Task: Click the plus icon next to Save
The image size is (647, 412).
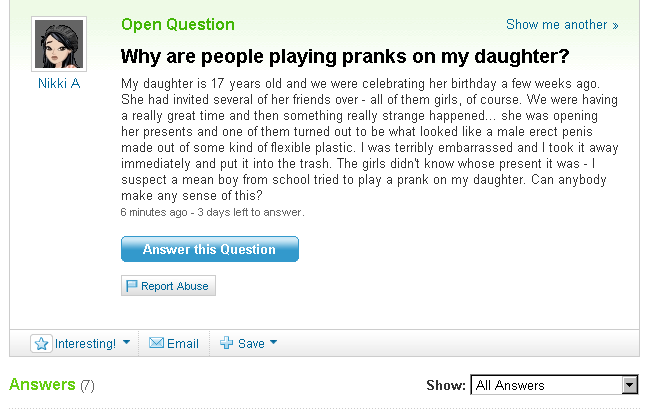Action: [226, 343]
